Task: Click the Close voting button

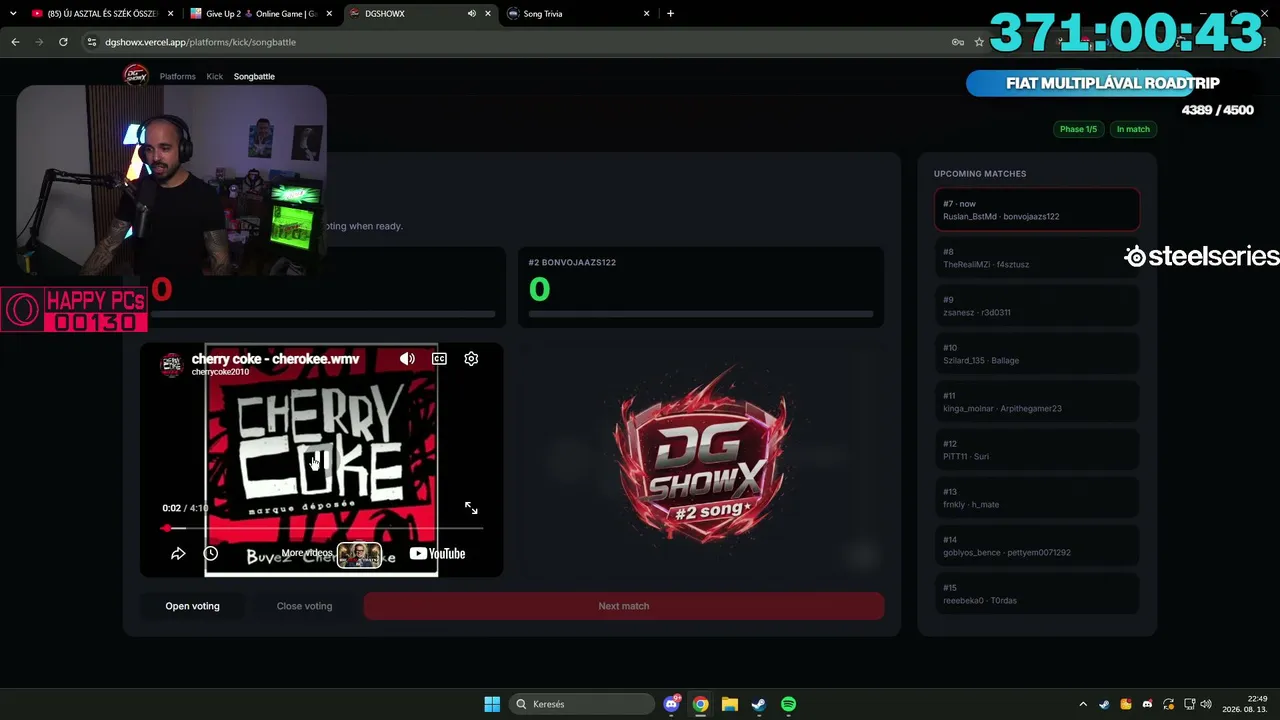Action: click(x=304, y=606)
